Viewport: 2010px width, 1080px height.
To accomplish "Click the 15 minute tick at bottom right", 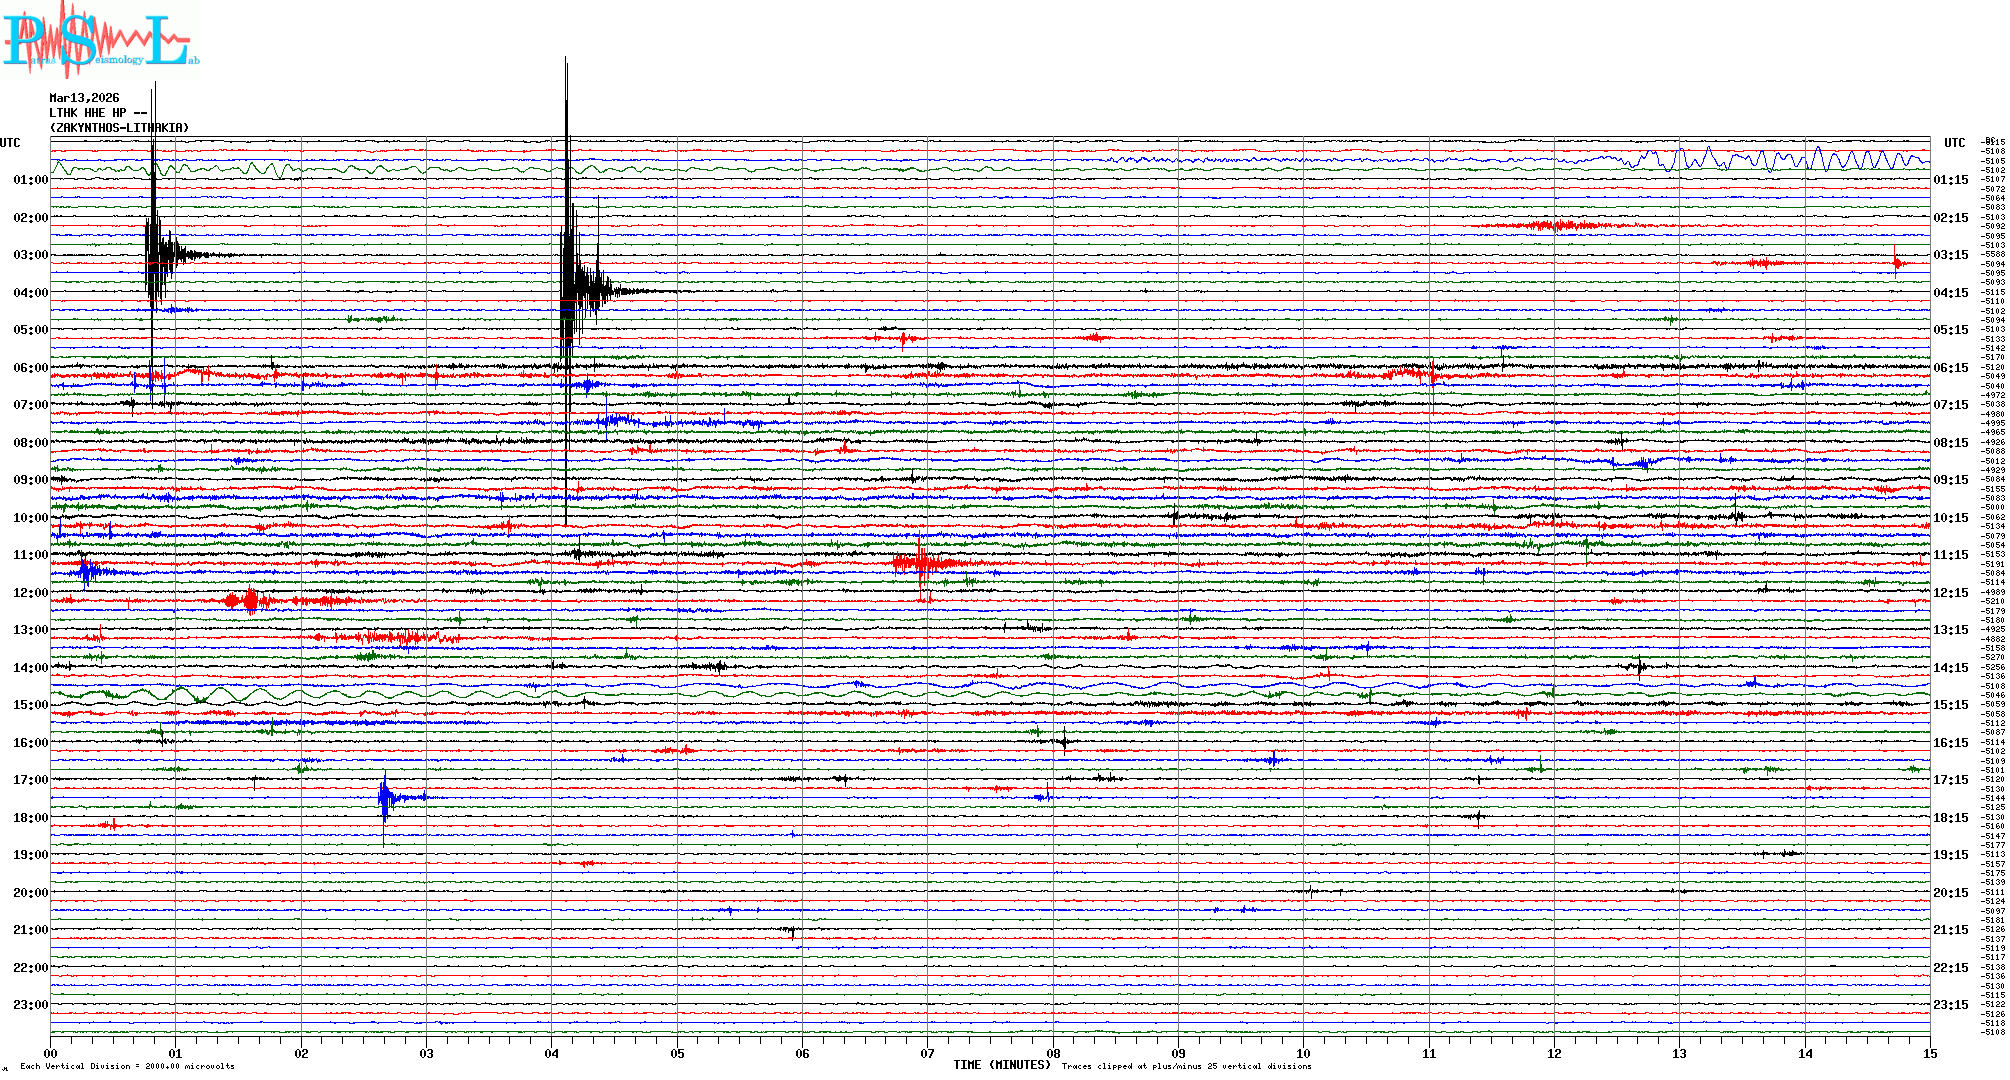I will [x=1929, y=1054].
